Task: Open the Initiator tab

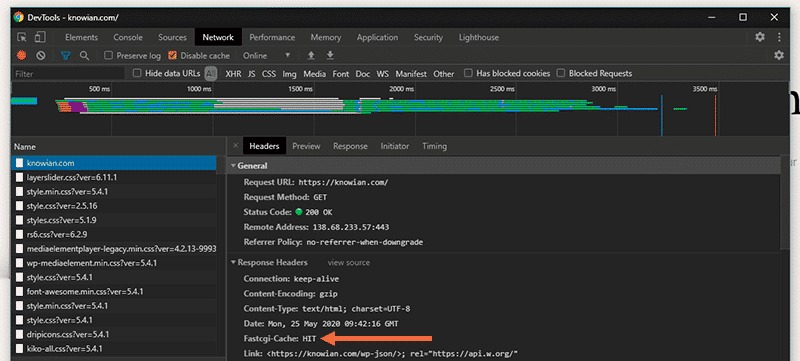Action: point(394,146)
